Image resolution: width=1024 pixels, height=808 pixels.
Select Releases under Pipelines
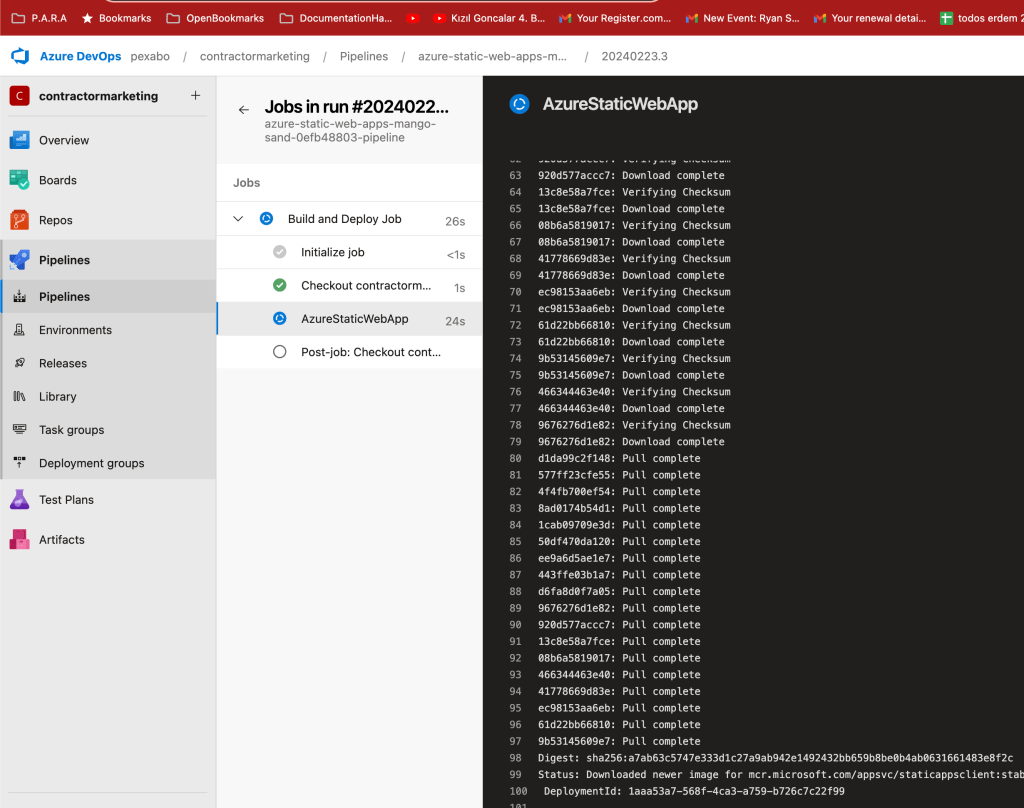[63, 363]
